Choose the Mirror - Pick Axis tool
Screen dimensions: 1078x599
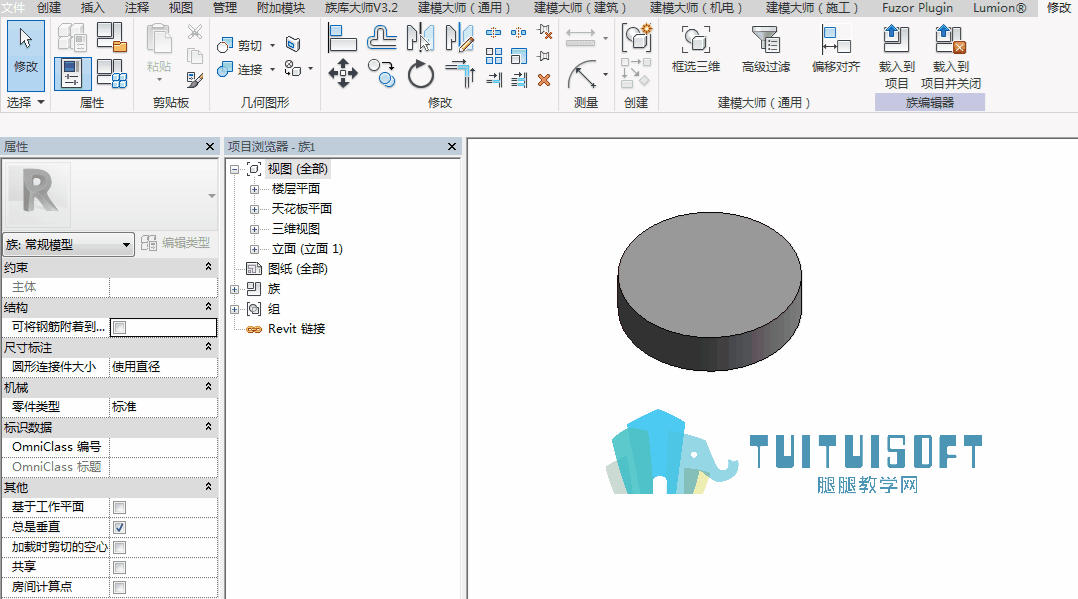point(419,38)
